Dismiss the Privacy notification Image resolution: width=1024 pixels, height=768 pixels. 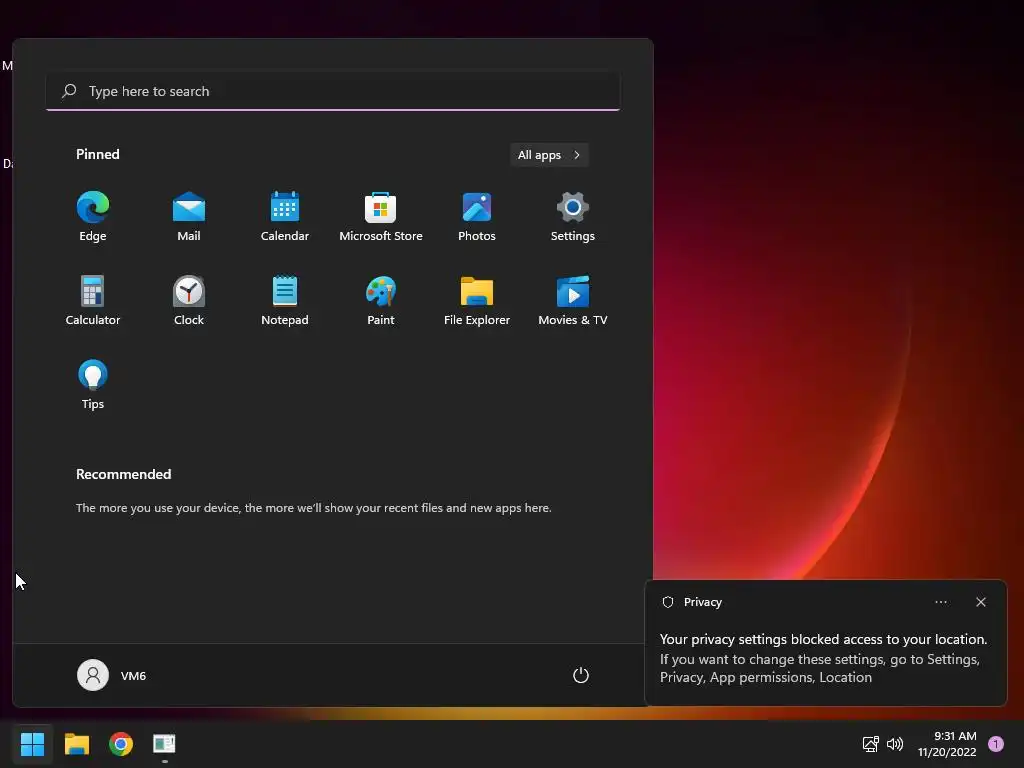[x=980, y=602]
